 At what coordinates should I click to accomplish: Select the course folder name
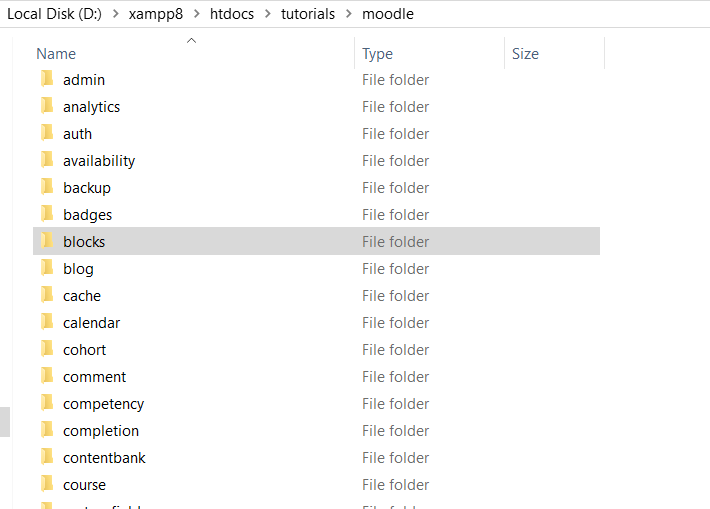84,485
